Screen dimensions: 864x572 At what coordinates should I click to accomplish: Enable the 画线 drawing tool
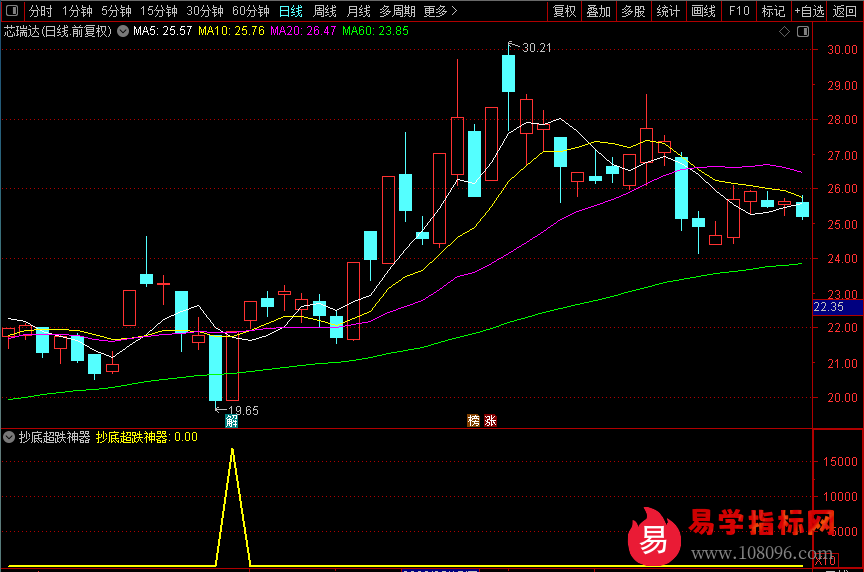(704, 12)
